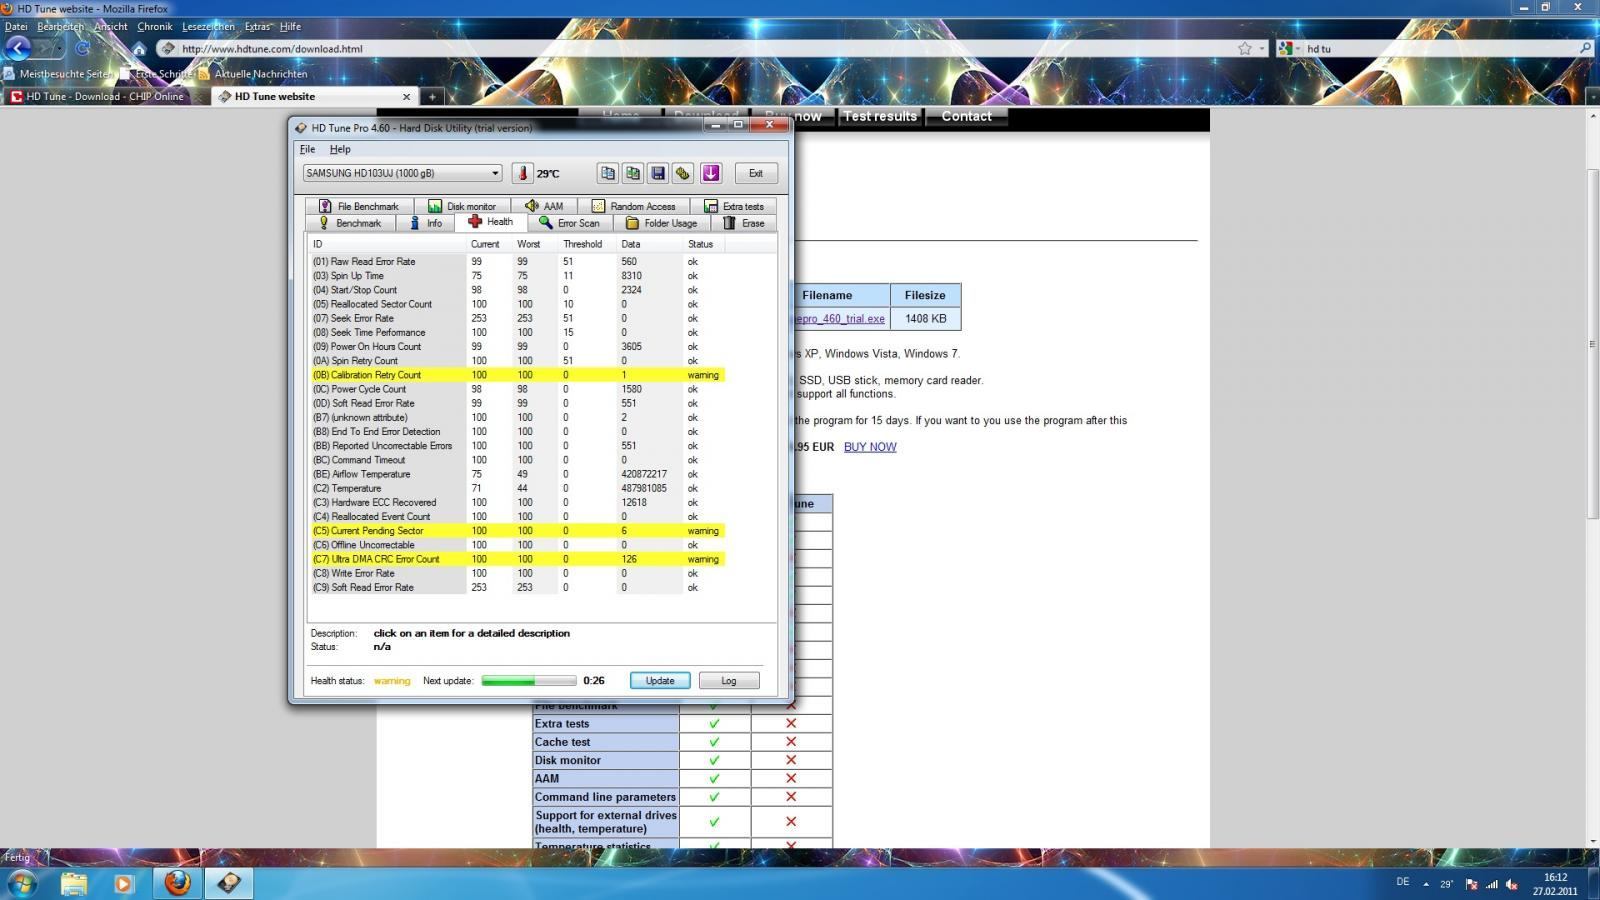Viewport: 1600px width, 900px height.
Task: Click the Firefox home icon
Action: 139,48
